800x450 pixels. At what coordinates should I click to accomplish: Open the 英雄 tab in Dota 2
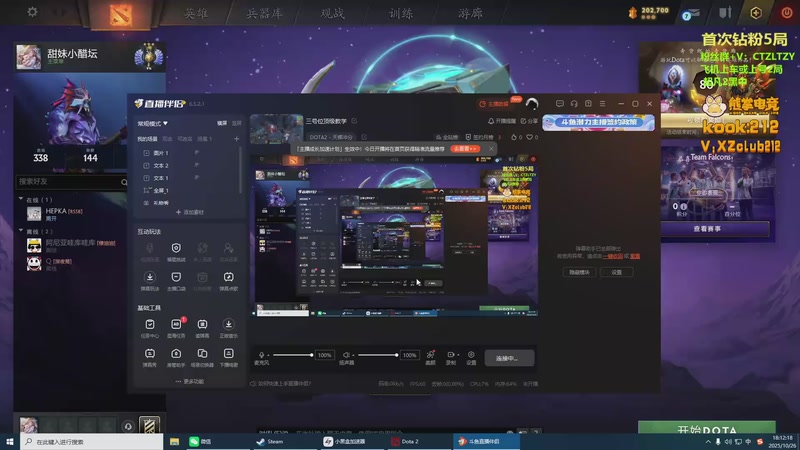196,13
